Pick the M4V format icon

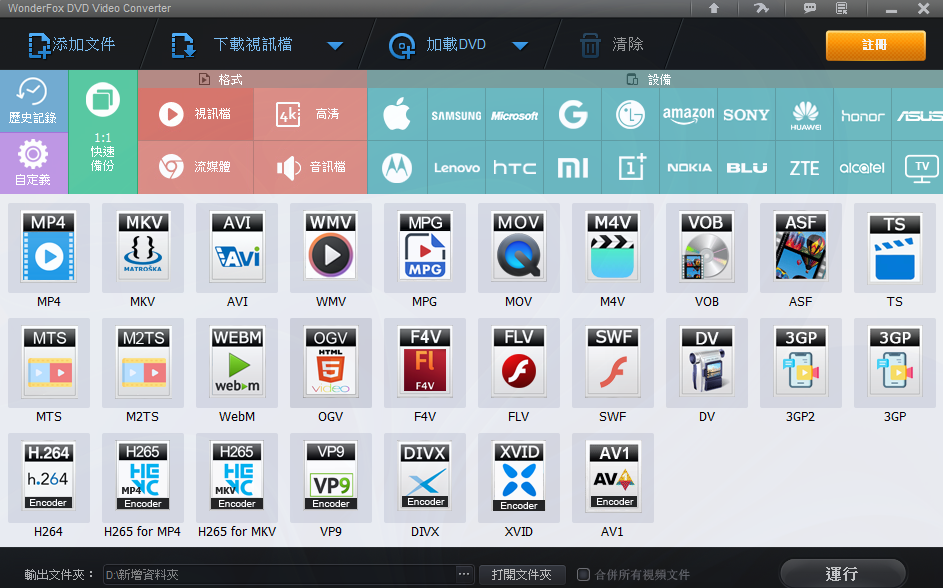click(612, 247)
